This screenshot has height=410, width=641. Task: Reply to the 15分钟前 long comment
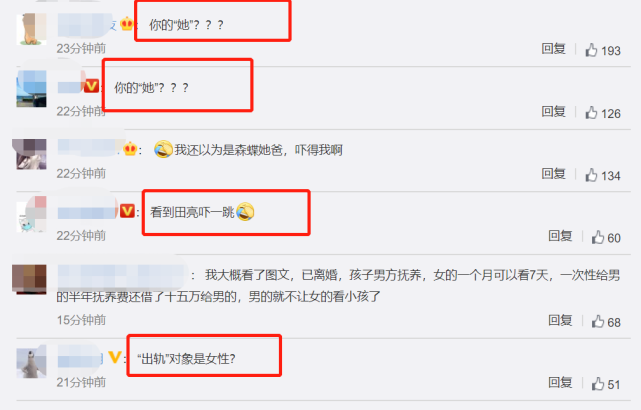coord(560,320)
